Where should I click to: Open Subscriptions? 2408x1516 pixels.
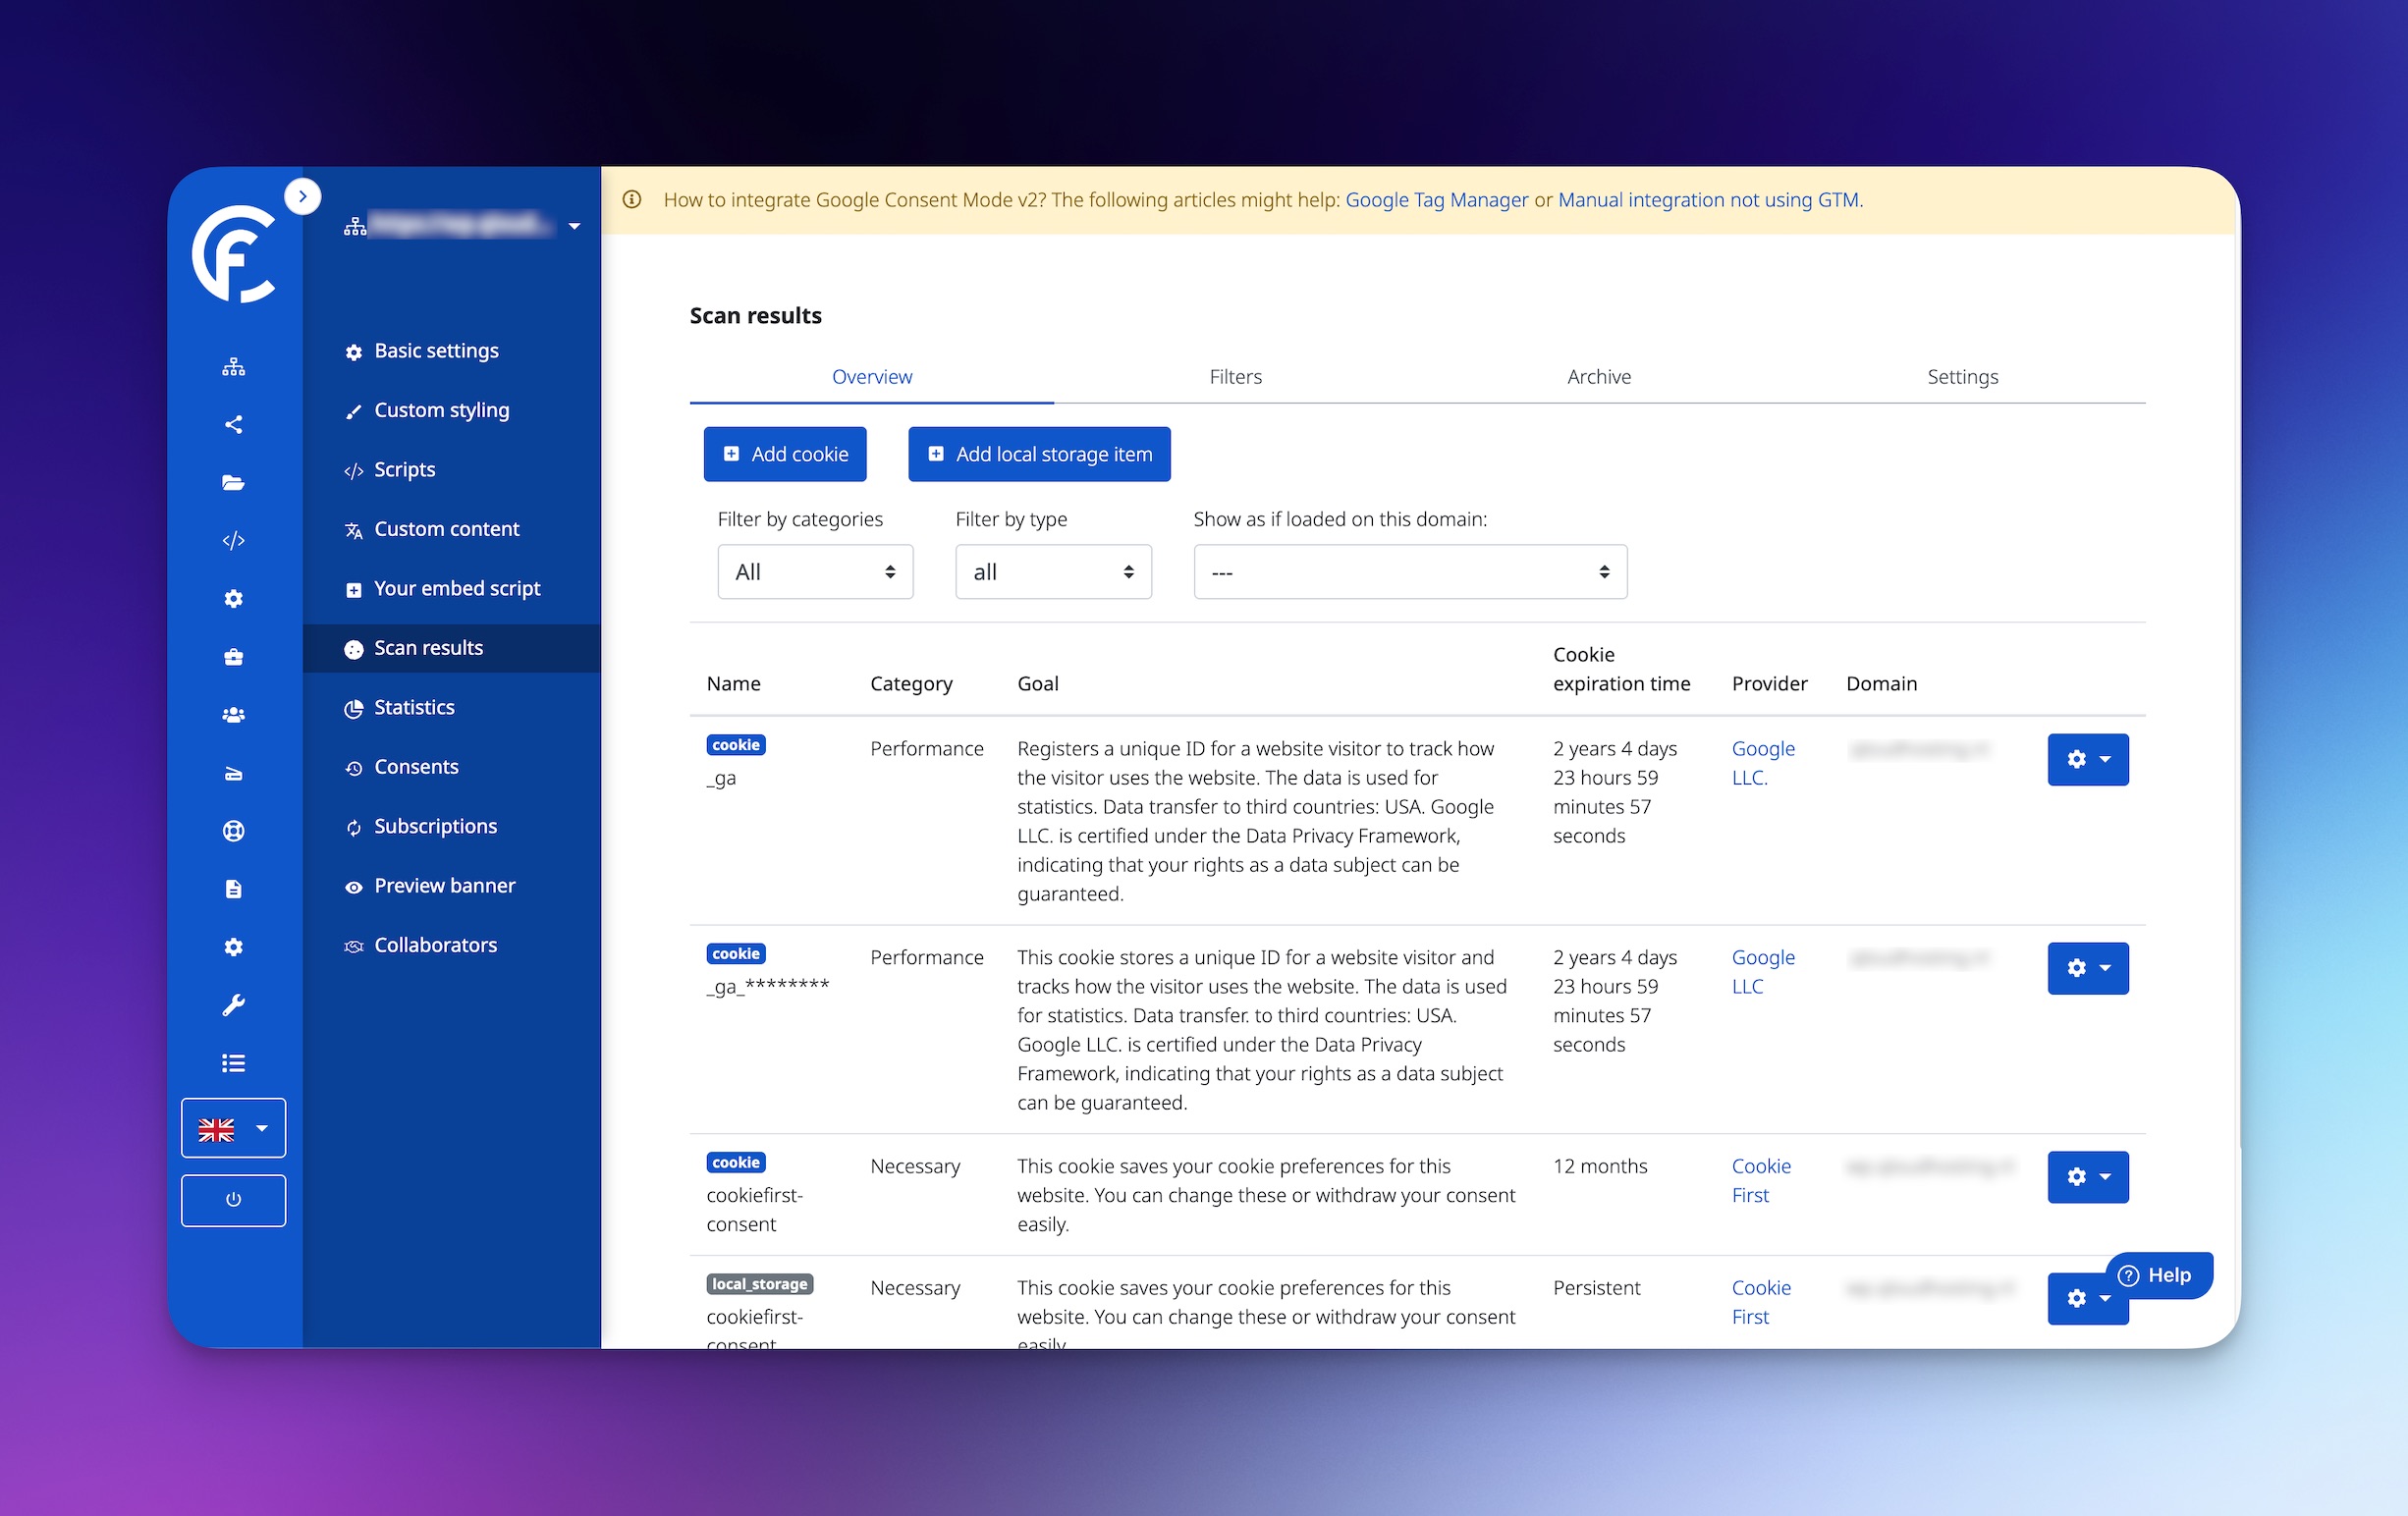(435, 826)
